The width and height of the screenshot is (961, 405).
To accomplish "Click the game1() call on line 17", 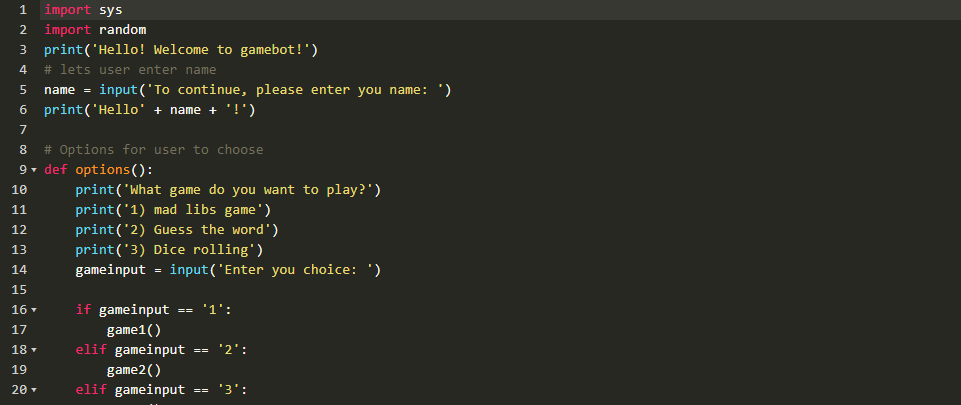I will point(133,330).
